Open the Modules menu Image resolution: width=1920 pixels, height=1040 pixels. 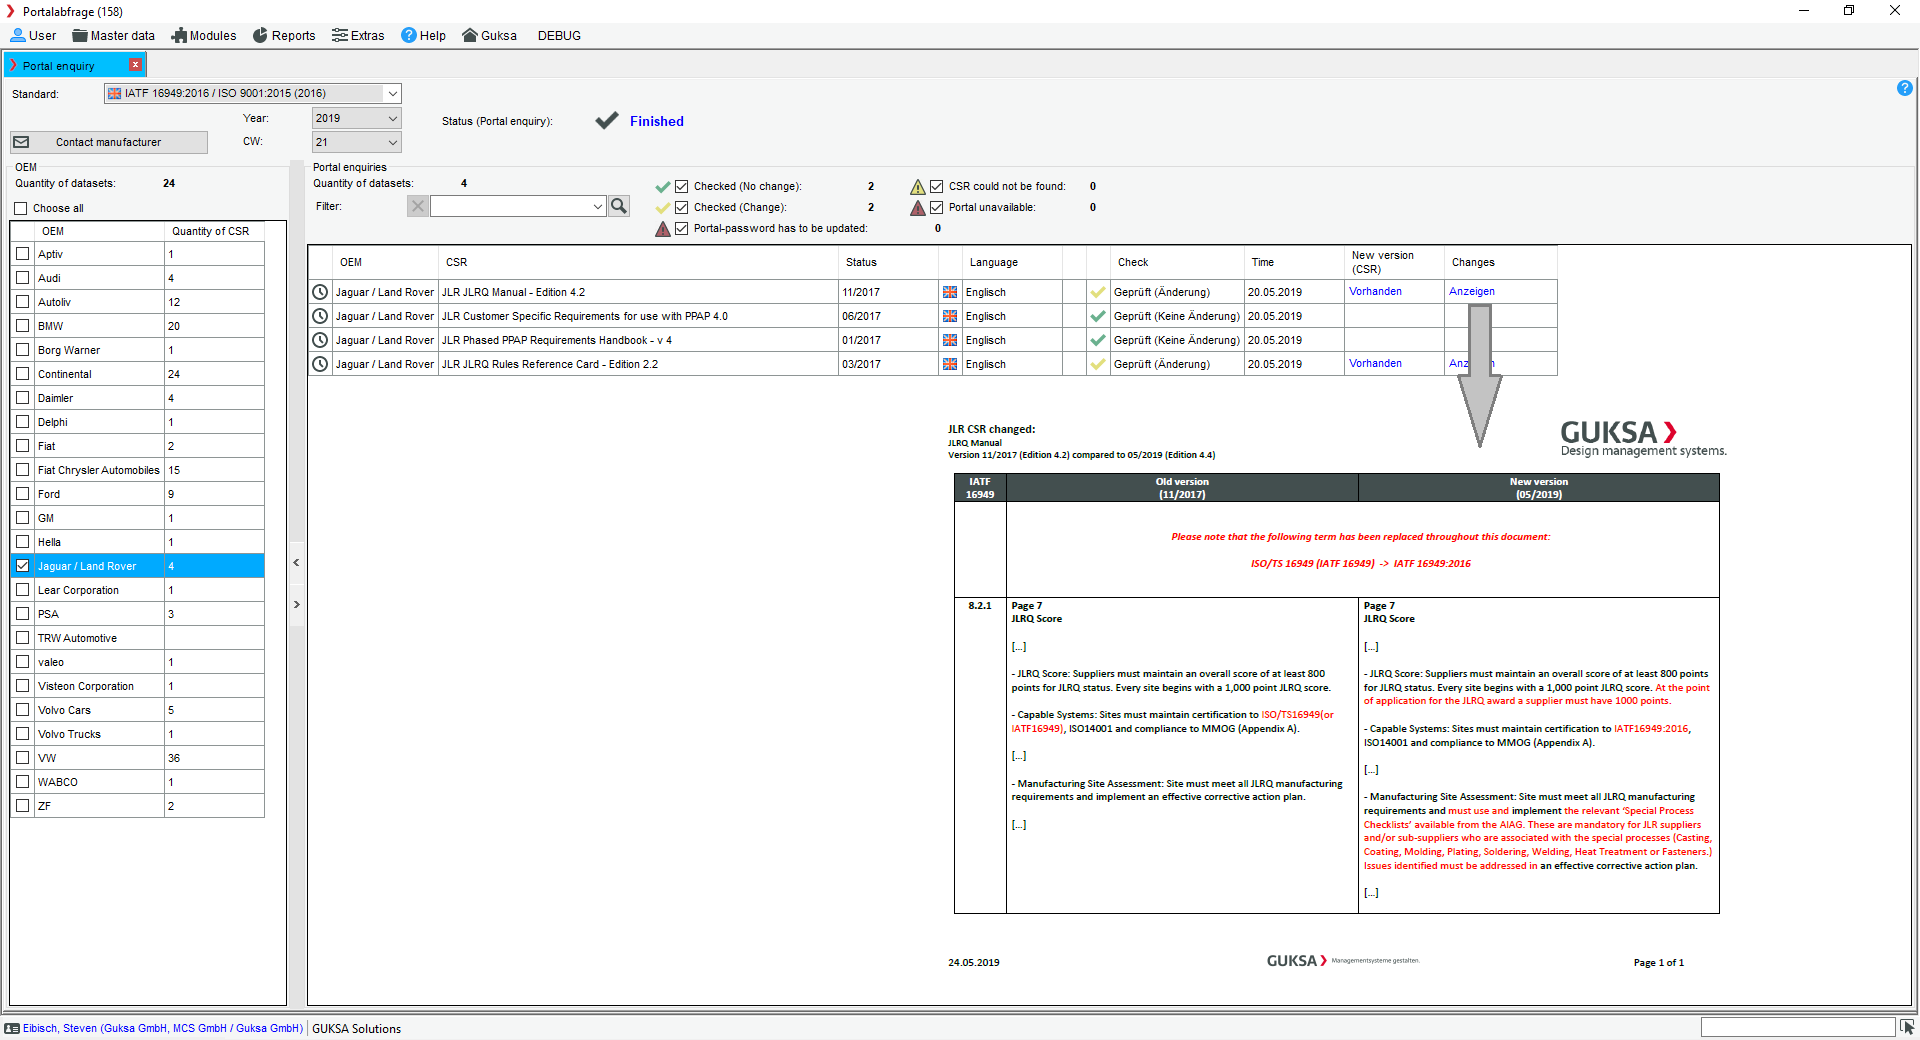tap(204, 35)
